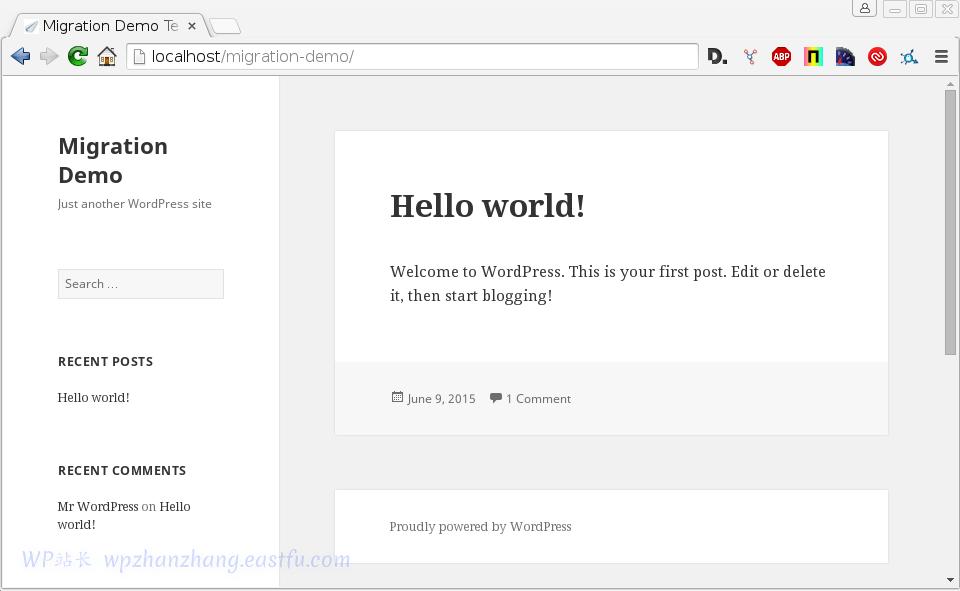
Task: Open a new tab
Action: pos(225,26)
